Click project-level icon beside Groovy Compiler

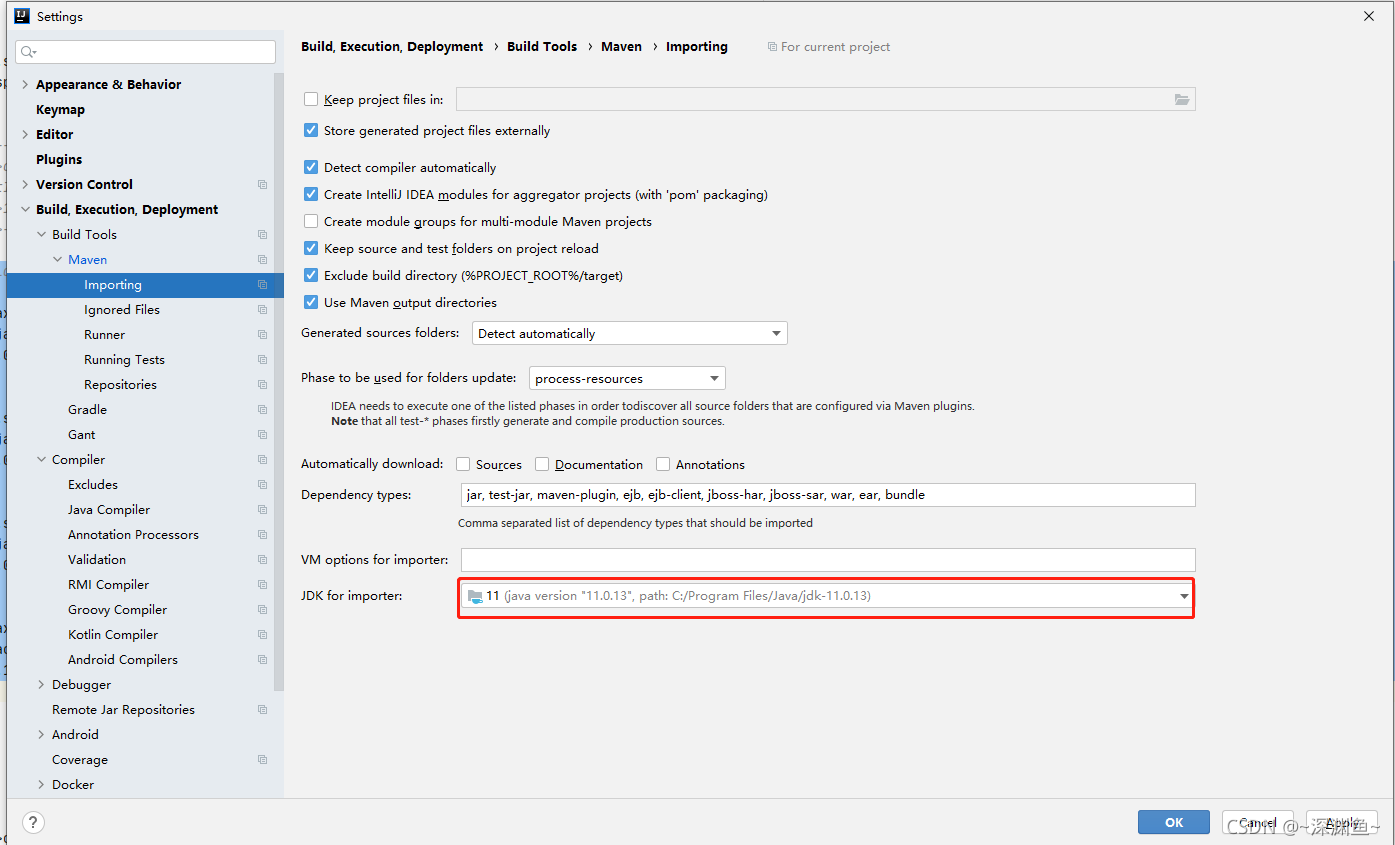(x=262, y=609)
